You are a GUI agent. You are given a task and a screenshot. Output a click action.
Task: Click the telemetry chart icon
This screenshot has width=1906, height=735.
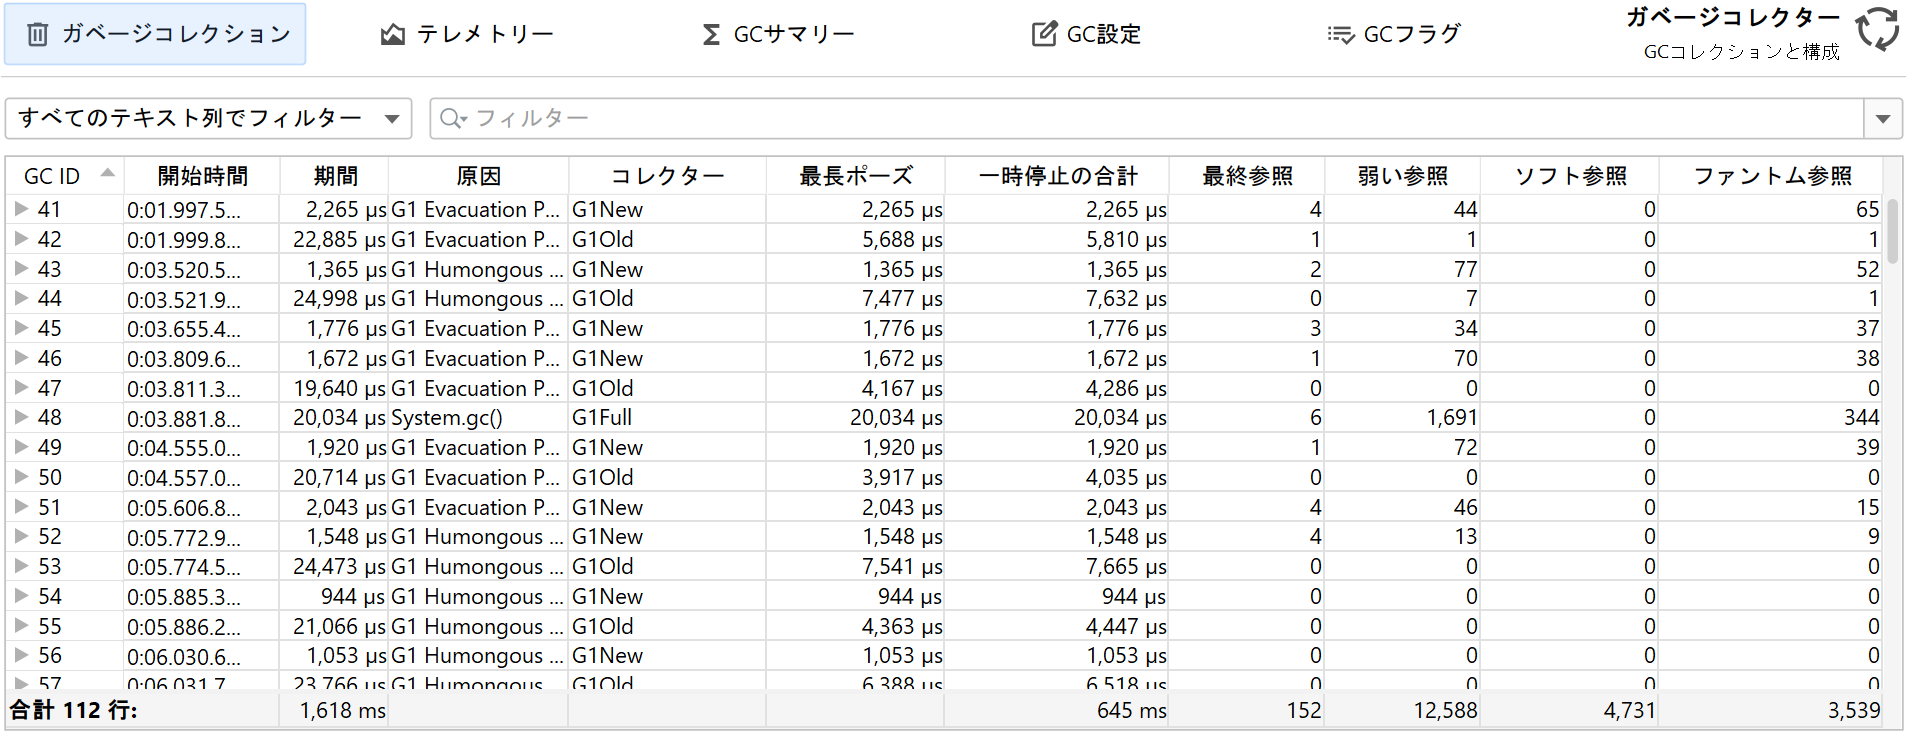(x=393, y=35)
